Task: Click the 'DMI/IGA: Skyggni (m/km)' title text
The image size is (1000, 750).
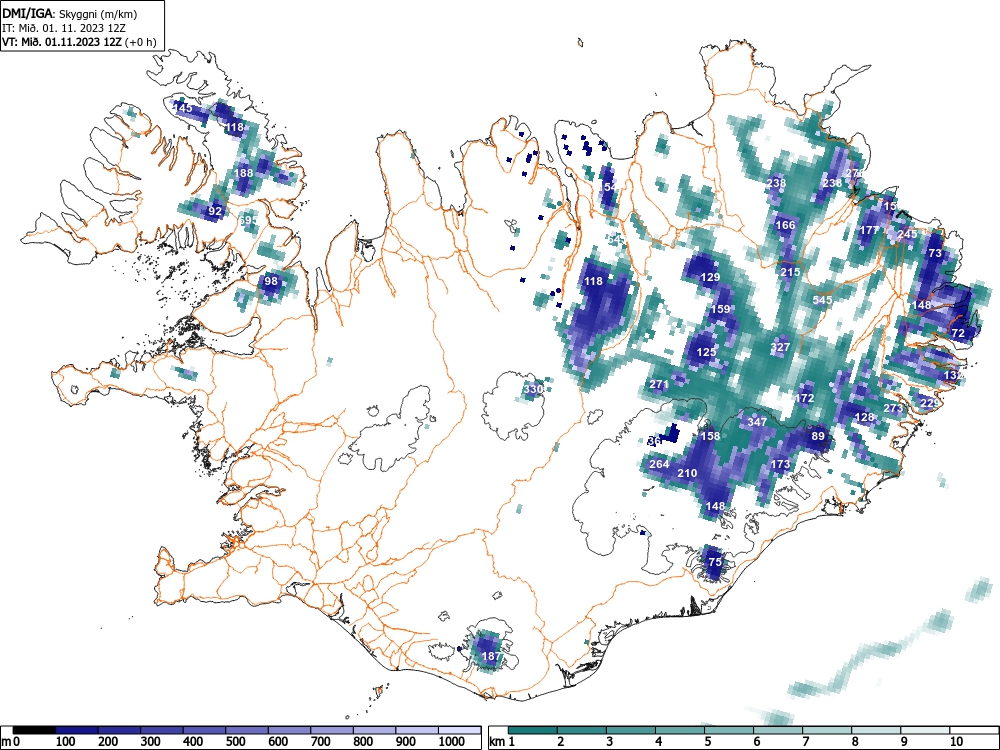Action: click(x=70, y=13)
